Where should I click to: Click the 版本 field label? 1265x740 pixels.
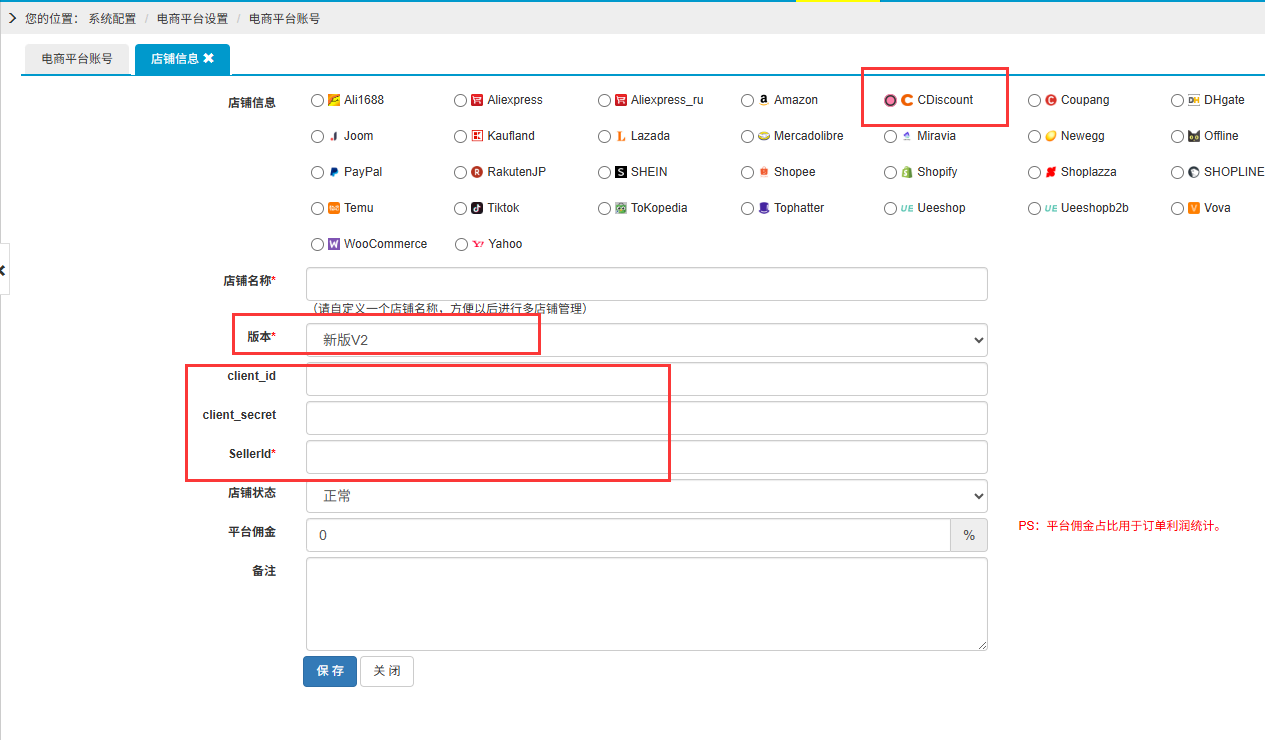click(x=261, y=337)
